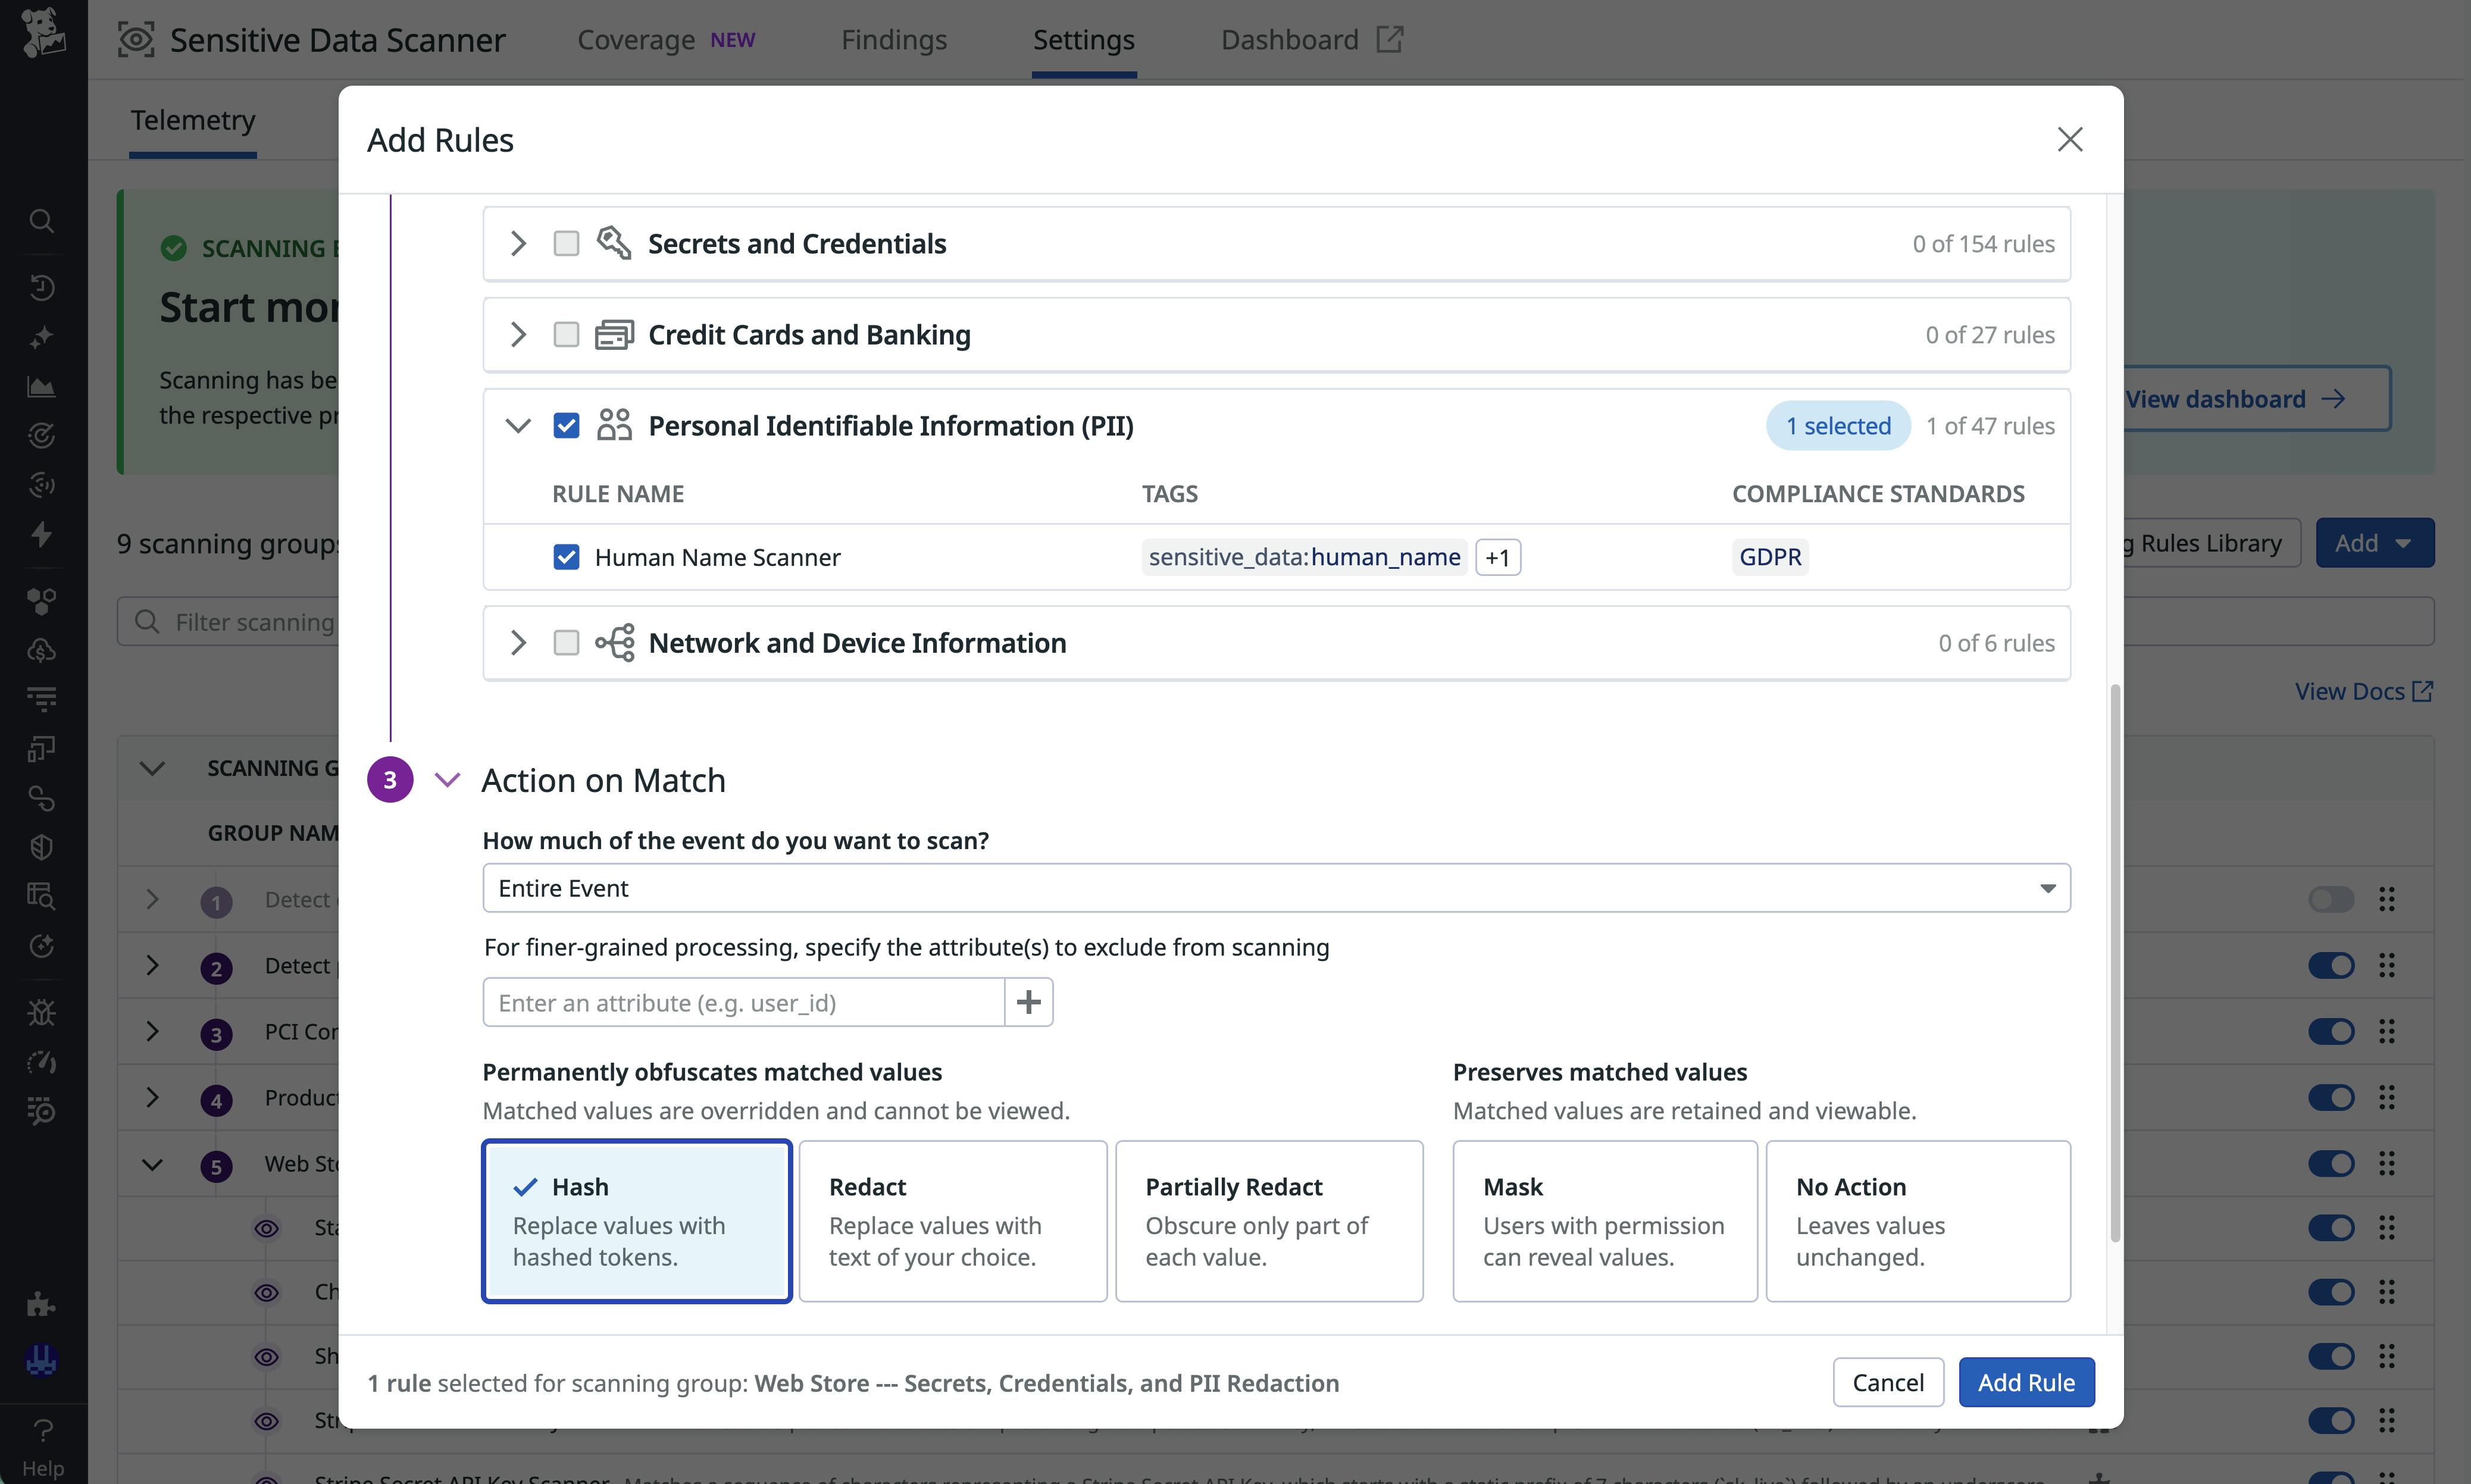Image resolution: width=2471 pixels, height=1484 pixels.
Task: Click the bug icon in the left sidebar
Action: point(42,1013)
